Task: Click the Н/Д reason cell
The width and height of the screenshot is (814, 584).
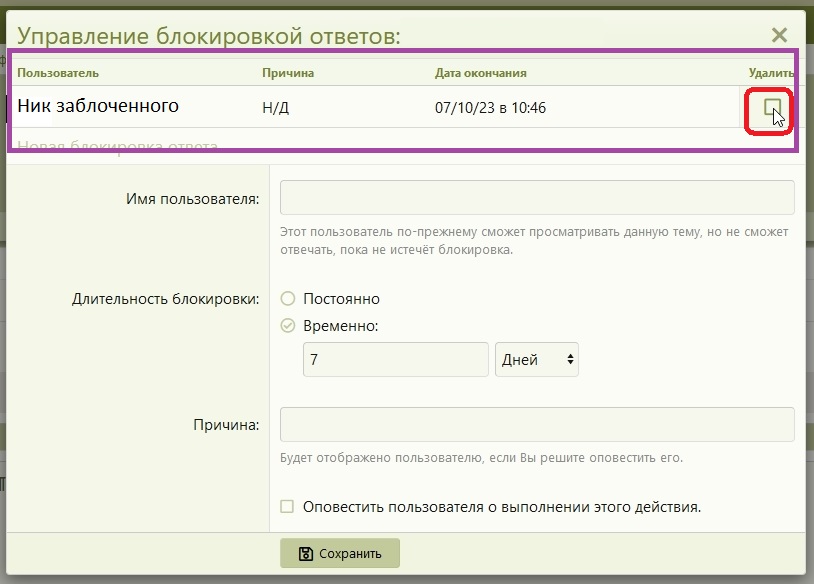Action: pyautogui.click(x=276, y=107)
